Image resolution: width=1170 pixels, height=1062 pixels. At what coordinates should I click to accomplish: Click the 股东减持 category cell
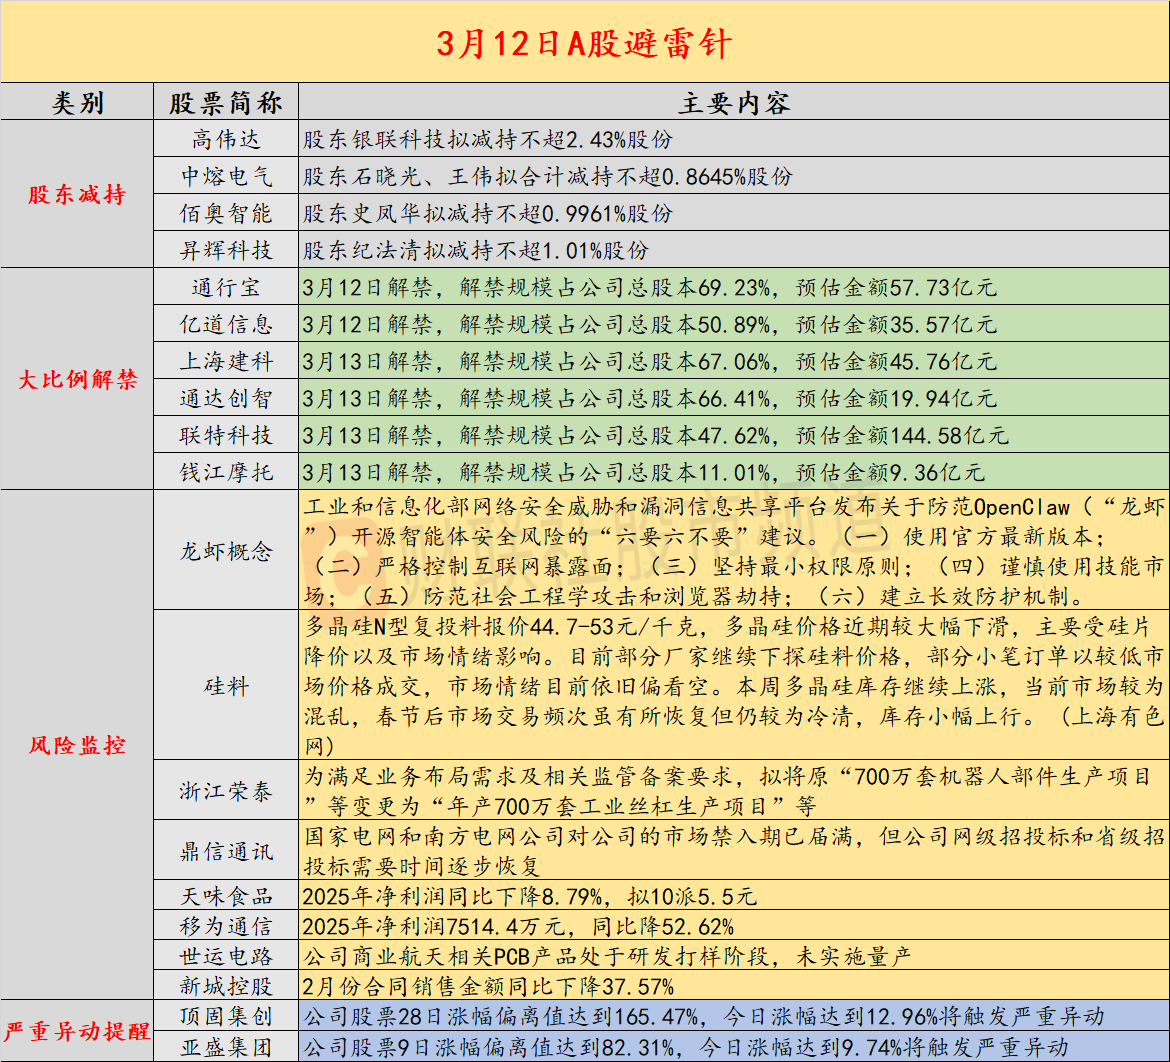tap(77, 195)
